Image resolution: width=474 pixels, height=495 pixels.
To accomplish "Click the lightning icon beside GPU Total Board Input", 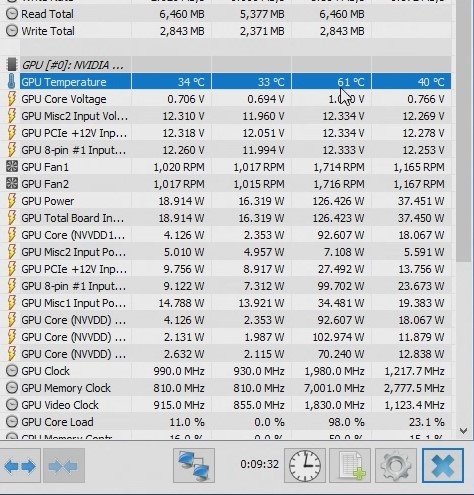I will tap(12, 218).
